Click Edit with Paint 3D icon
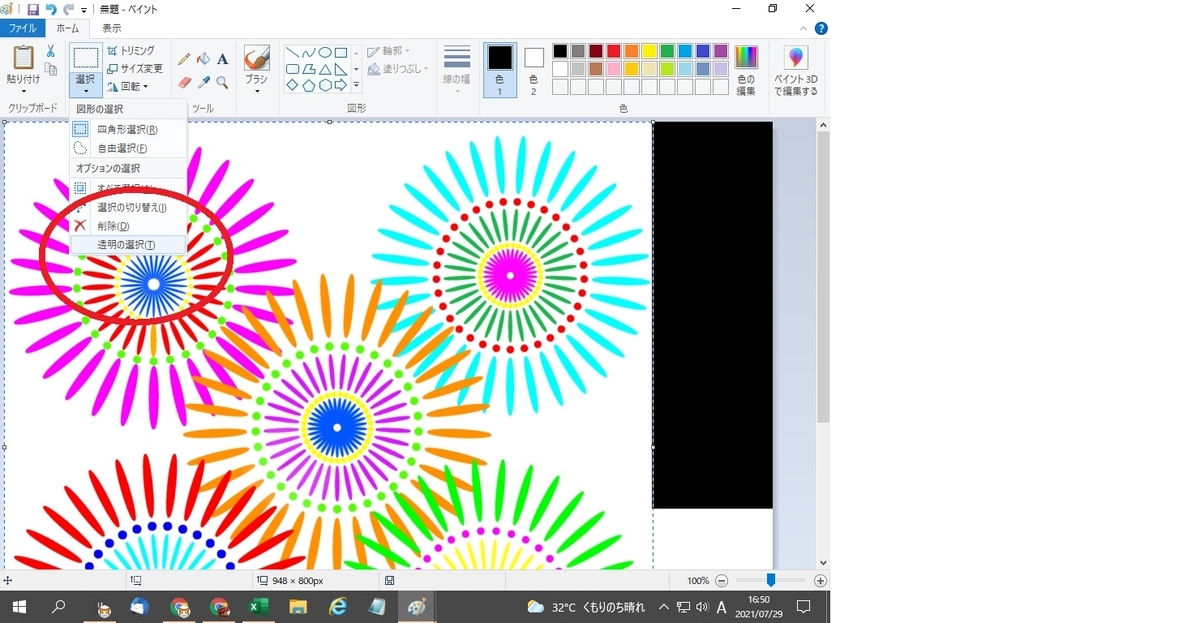 [796, 58]
